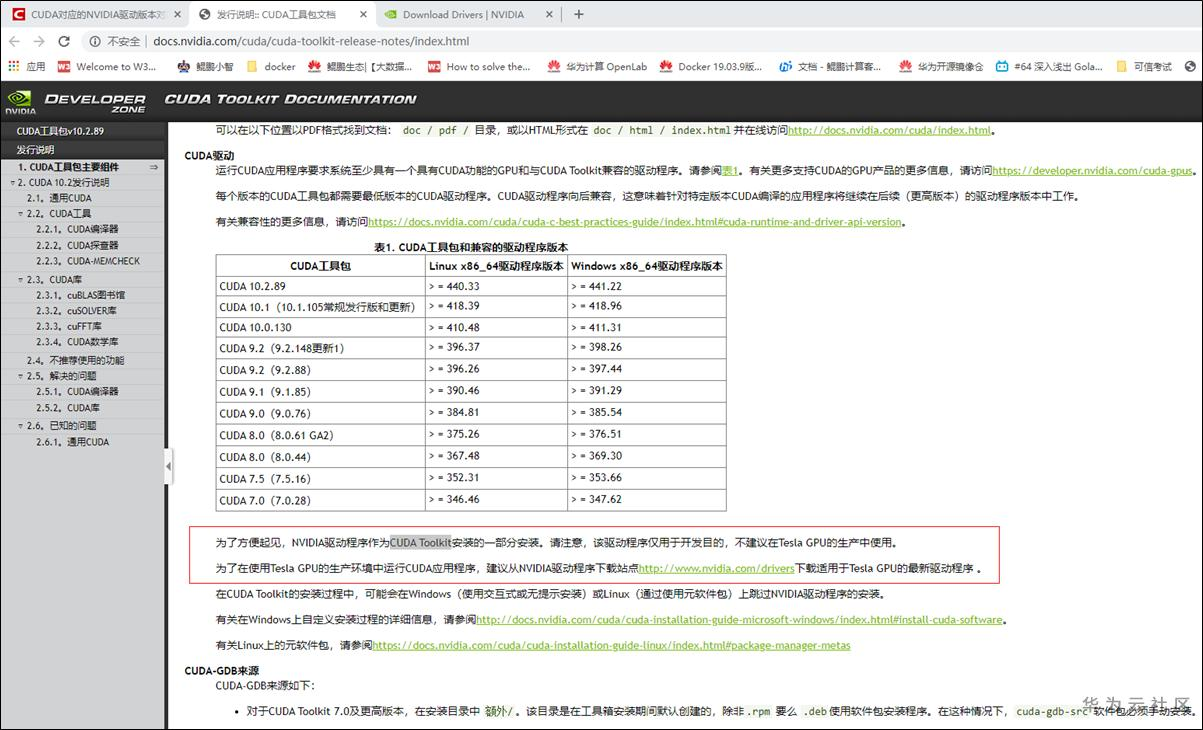Reload the current page
The height and width of the screenshot is (730, 1203).
click(x=64, y=43)
